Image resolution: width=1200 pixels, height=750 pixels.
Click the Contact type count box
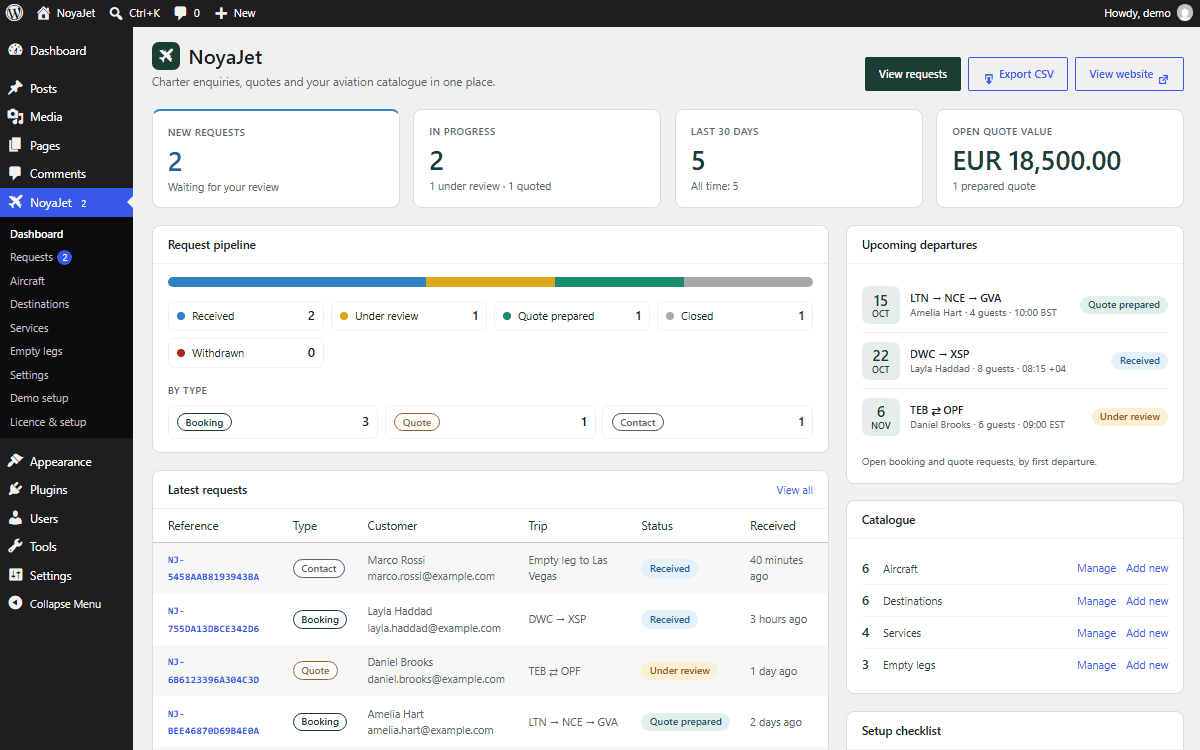(x=708, y=422)
